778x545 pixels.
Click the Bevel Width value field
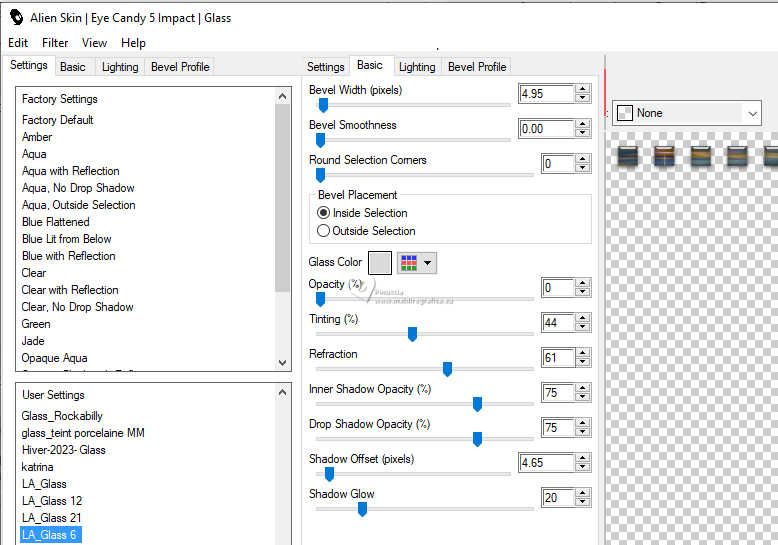click(x=546, y=93)
